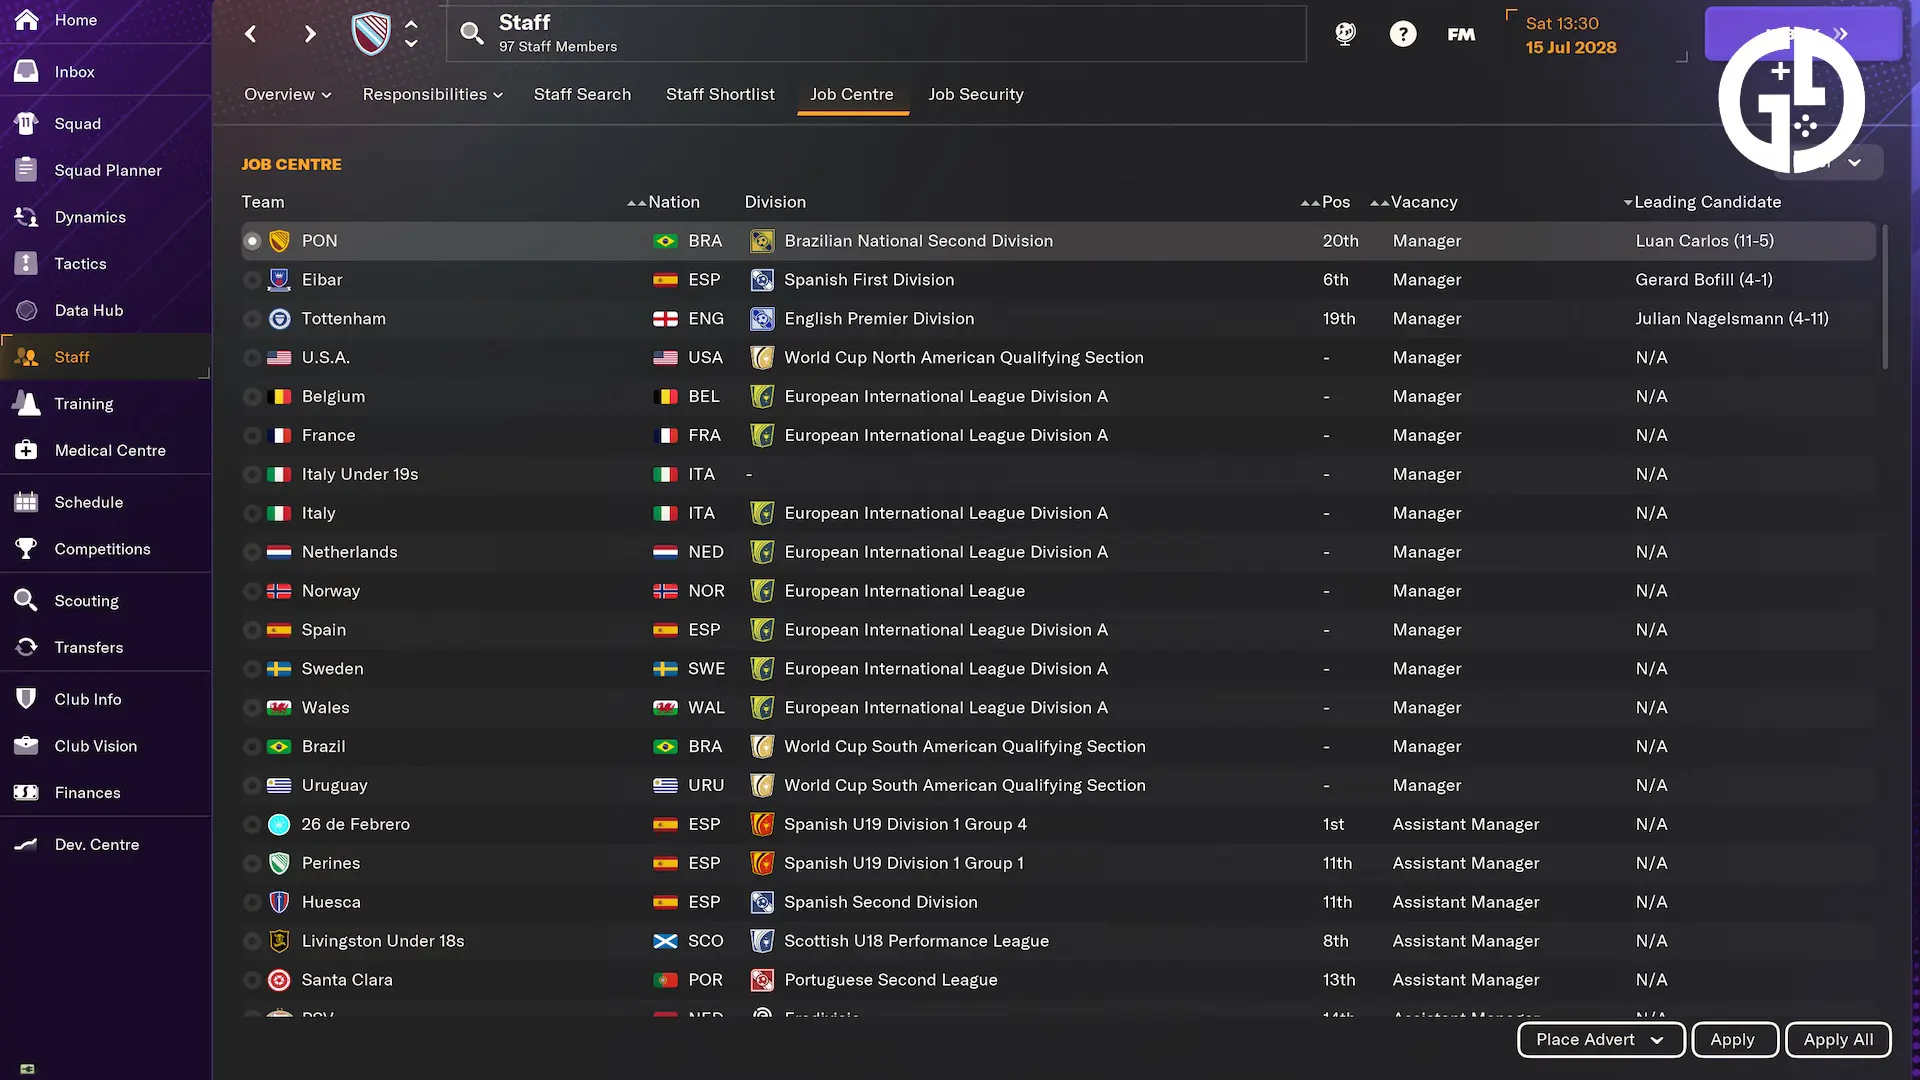The height and width of the screenshot is (1080, 1920).
Task: Click the FM menu logo
Action: click(1461, 34)
